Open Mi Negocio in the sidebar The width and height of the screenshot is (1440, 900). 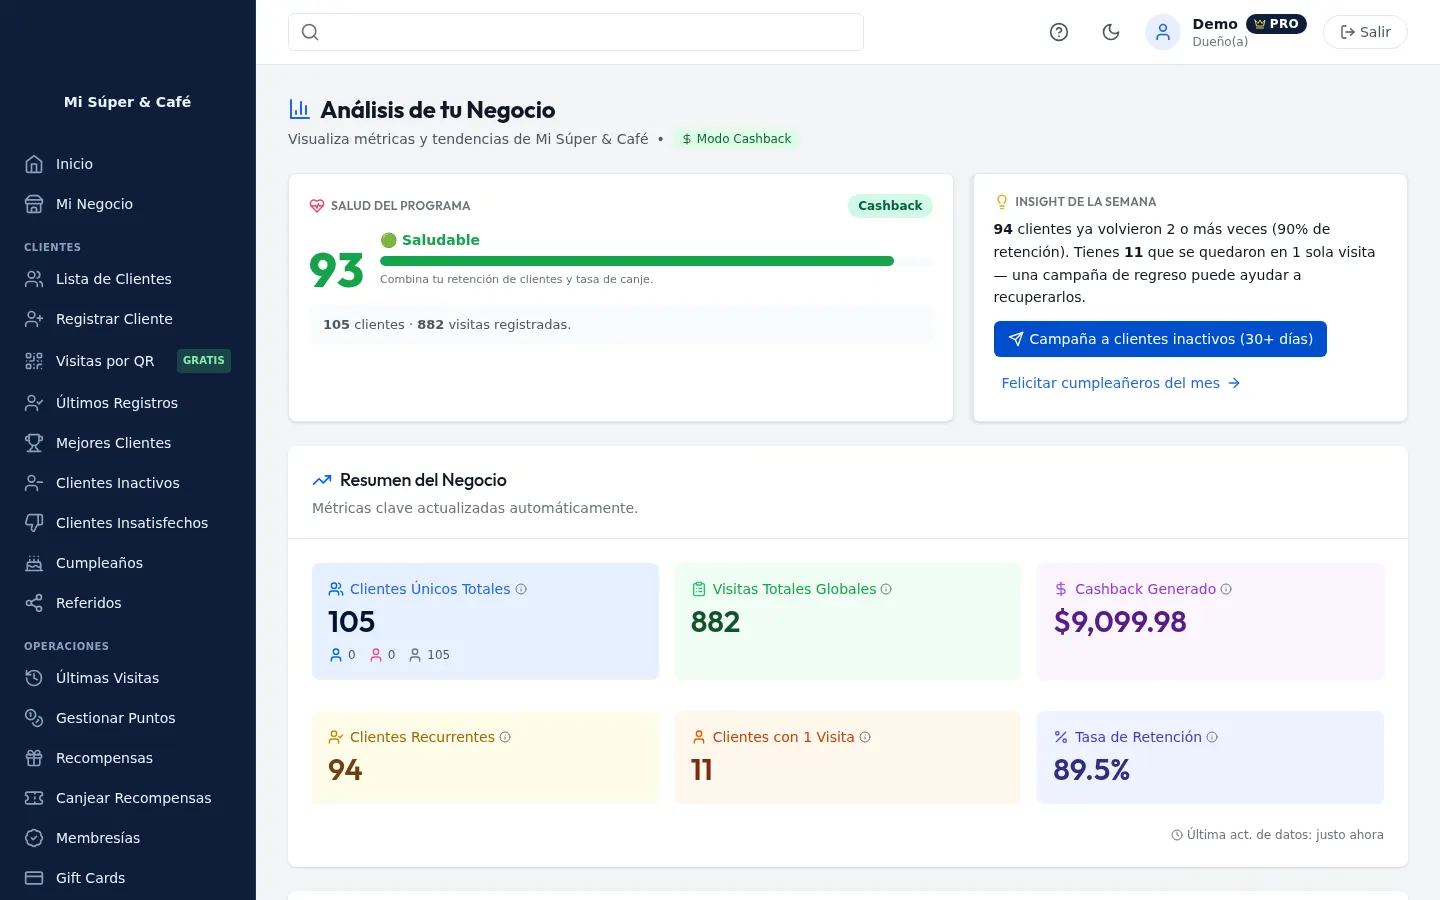[x=128, y=204]
